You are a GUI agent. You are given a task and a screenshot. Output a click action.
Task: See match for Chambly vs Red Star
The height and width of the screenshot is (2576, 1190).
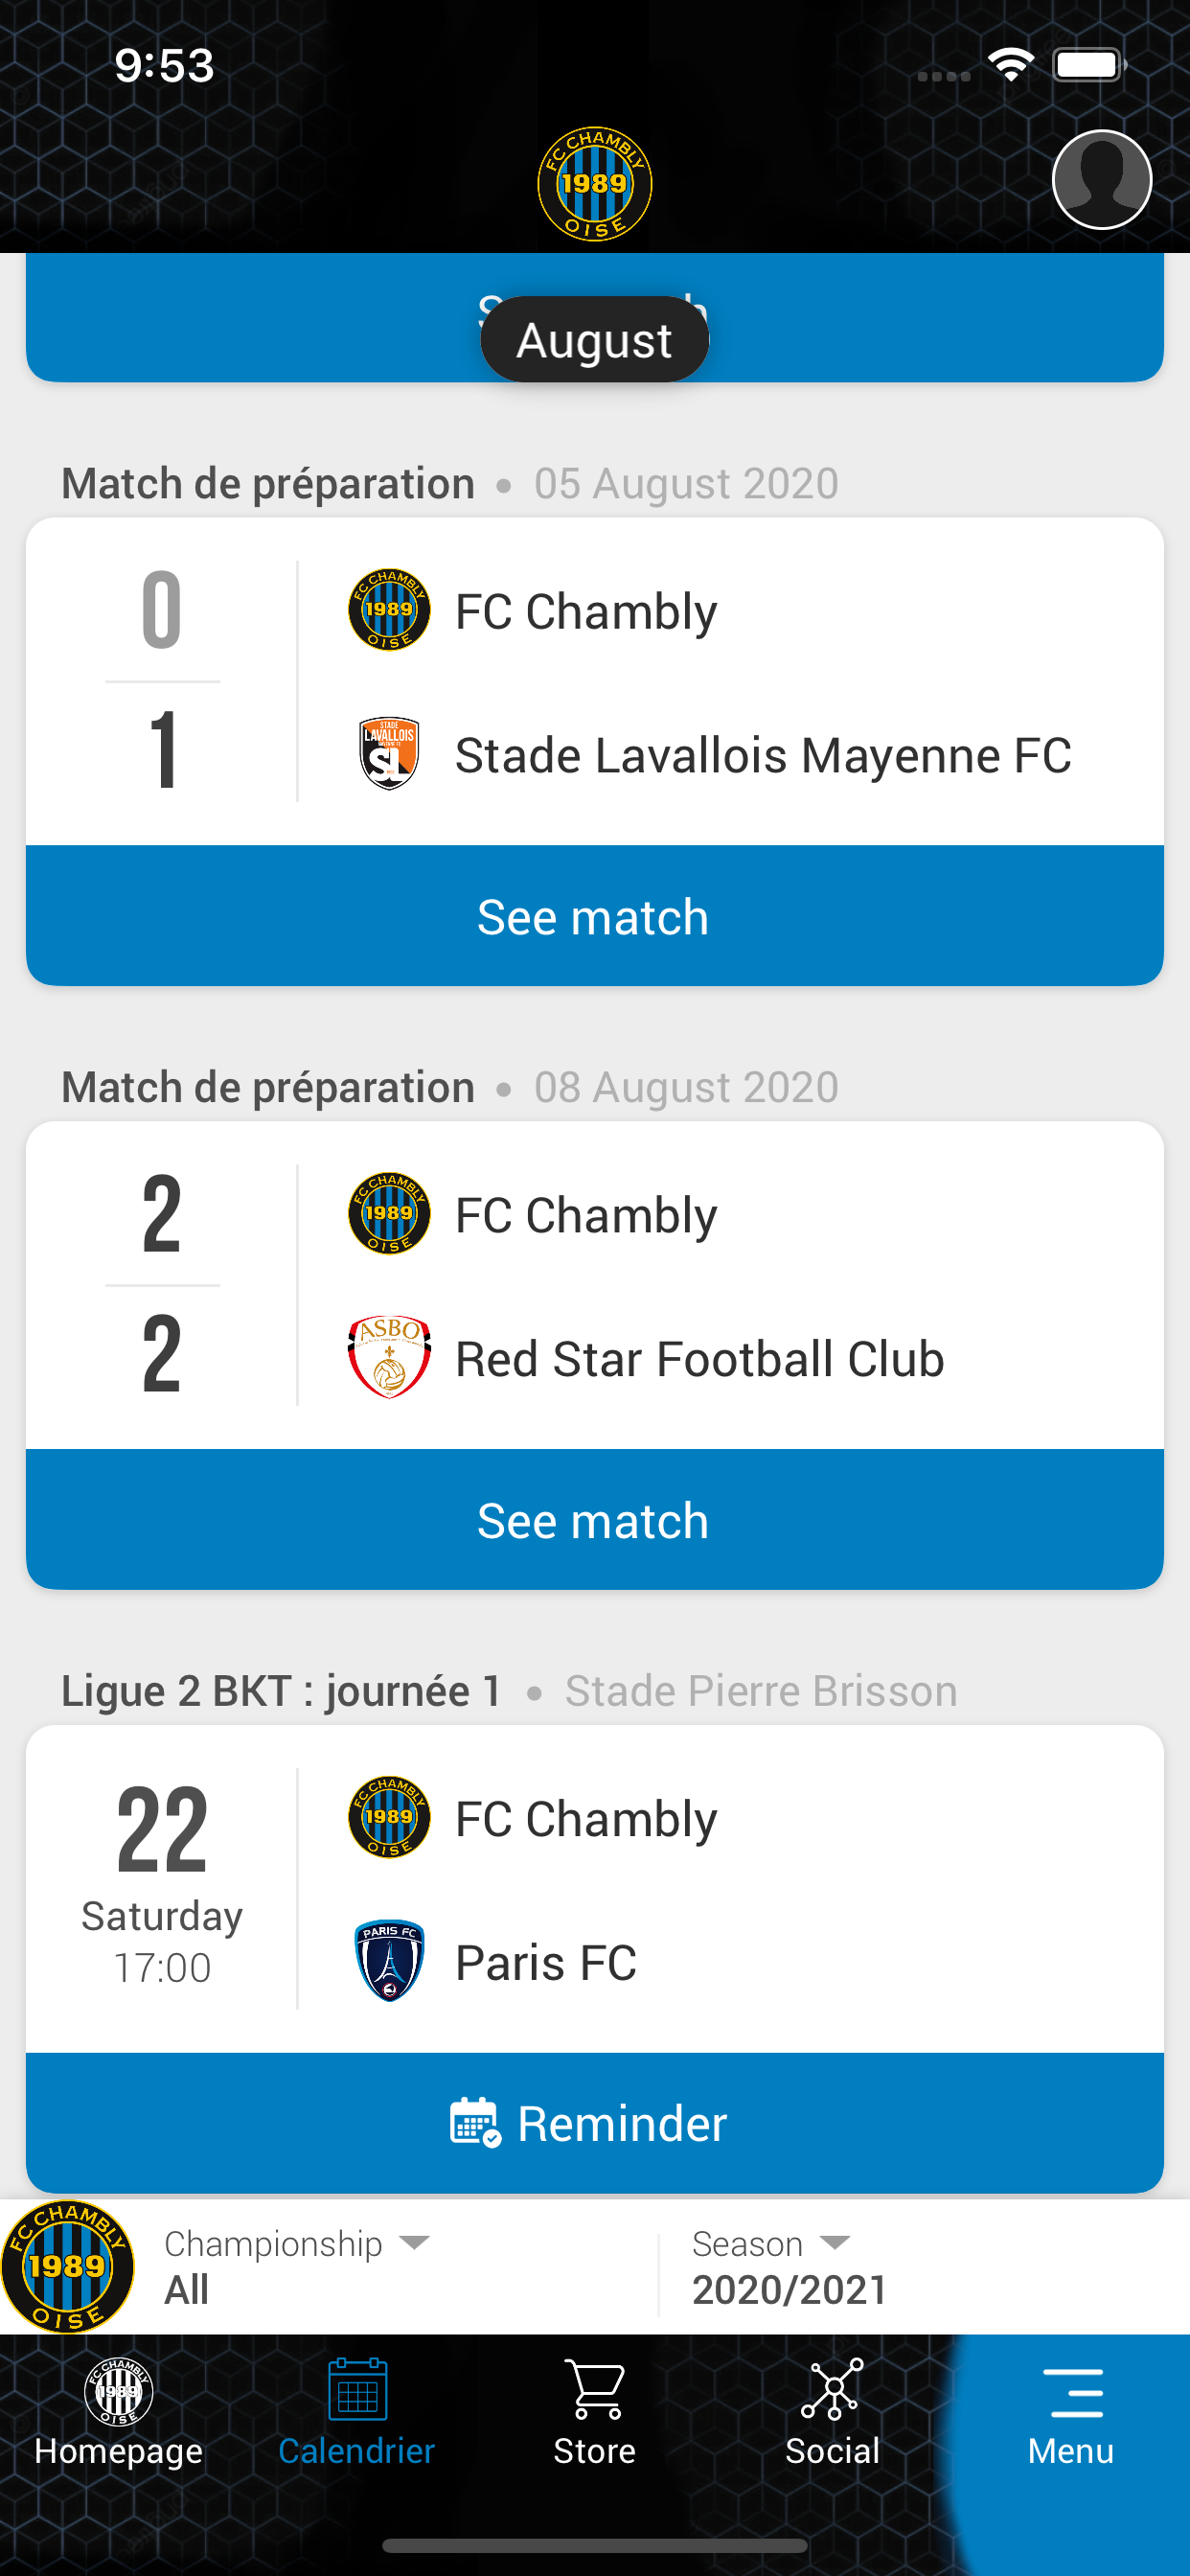pyautogui.click(x=595, y=1520)
